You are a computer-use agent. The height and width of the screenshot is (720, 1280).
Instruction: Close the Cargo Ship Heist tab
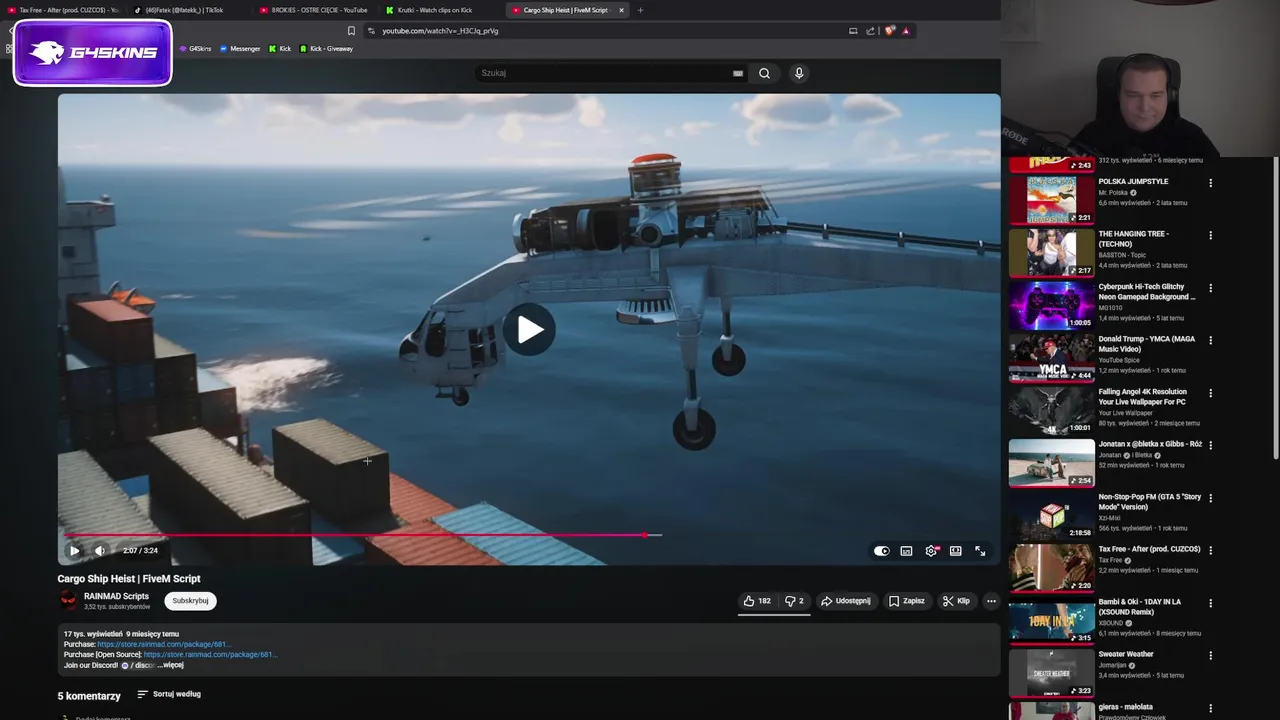point(621,10)
